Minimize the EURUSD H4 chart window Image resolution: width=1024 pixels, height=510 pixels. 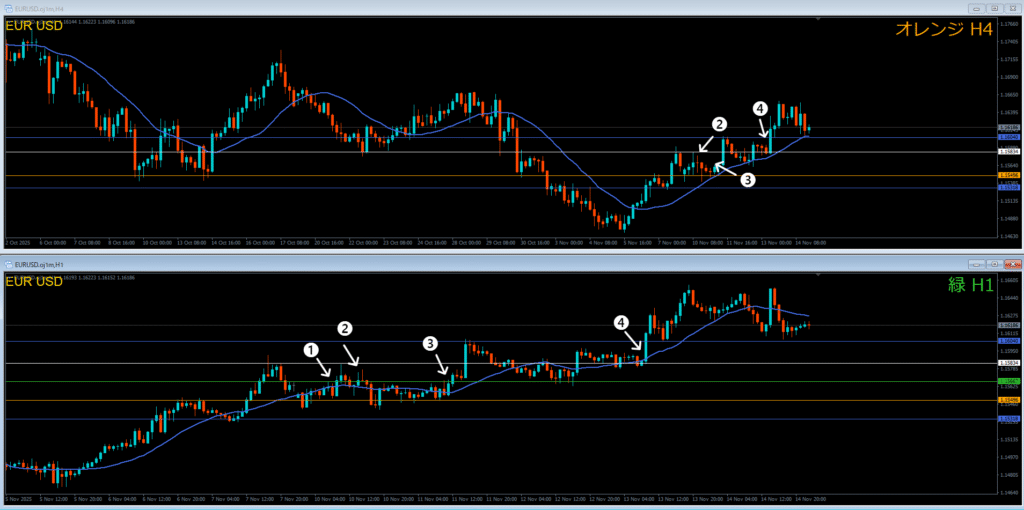pyautogui.click(x=978, y=8)
